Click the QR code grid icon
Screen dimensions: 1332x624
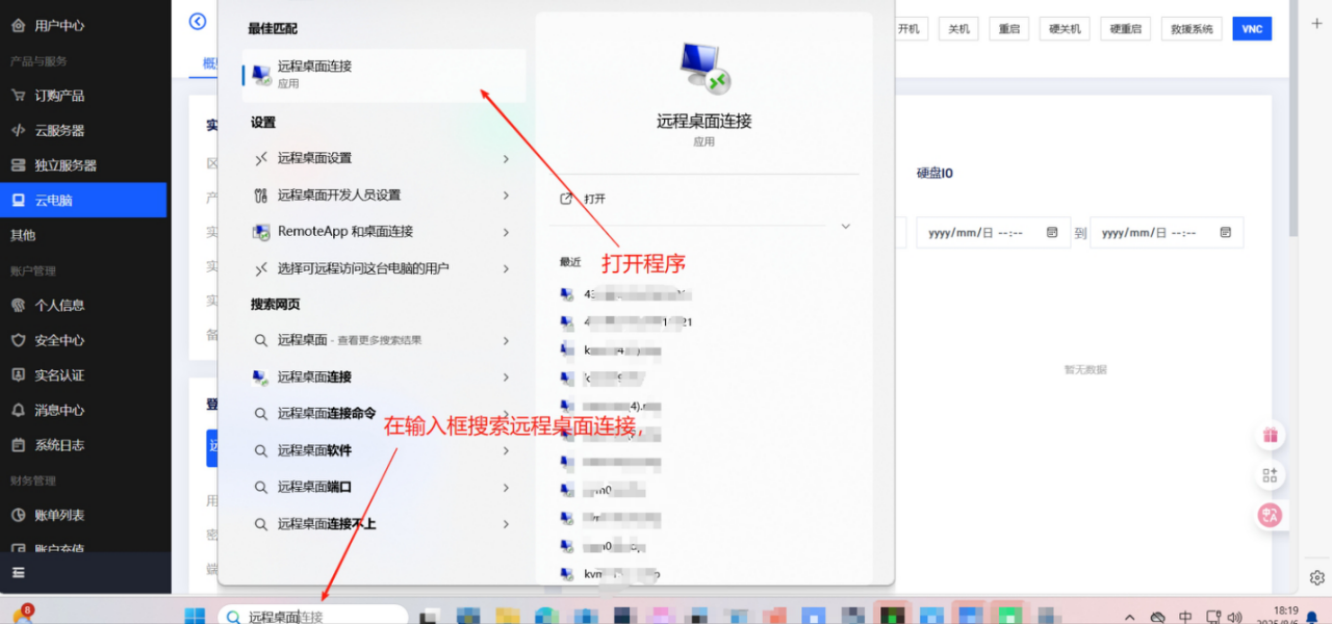coord(1270,476)
